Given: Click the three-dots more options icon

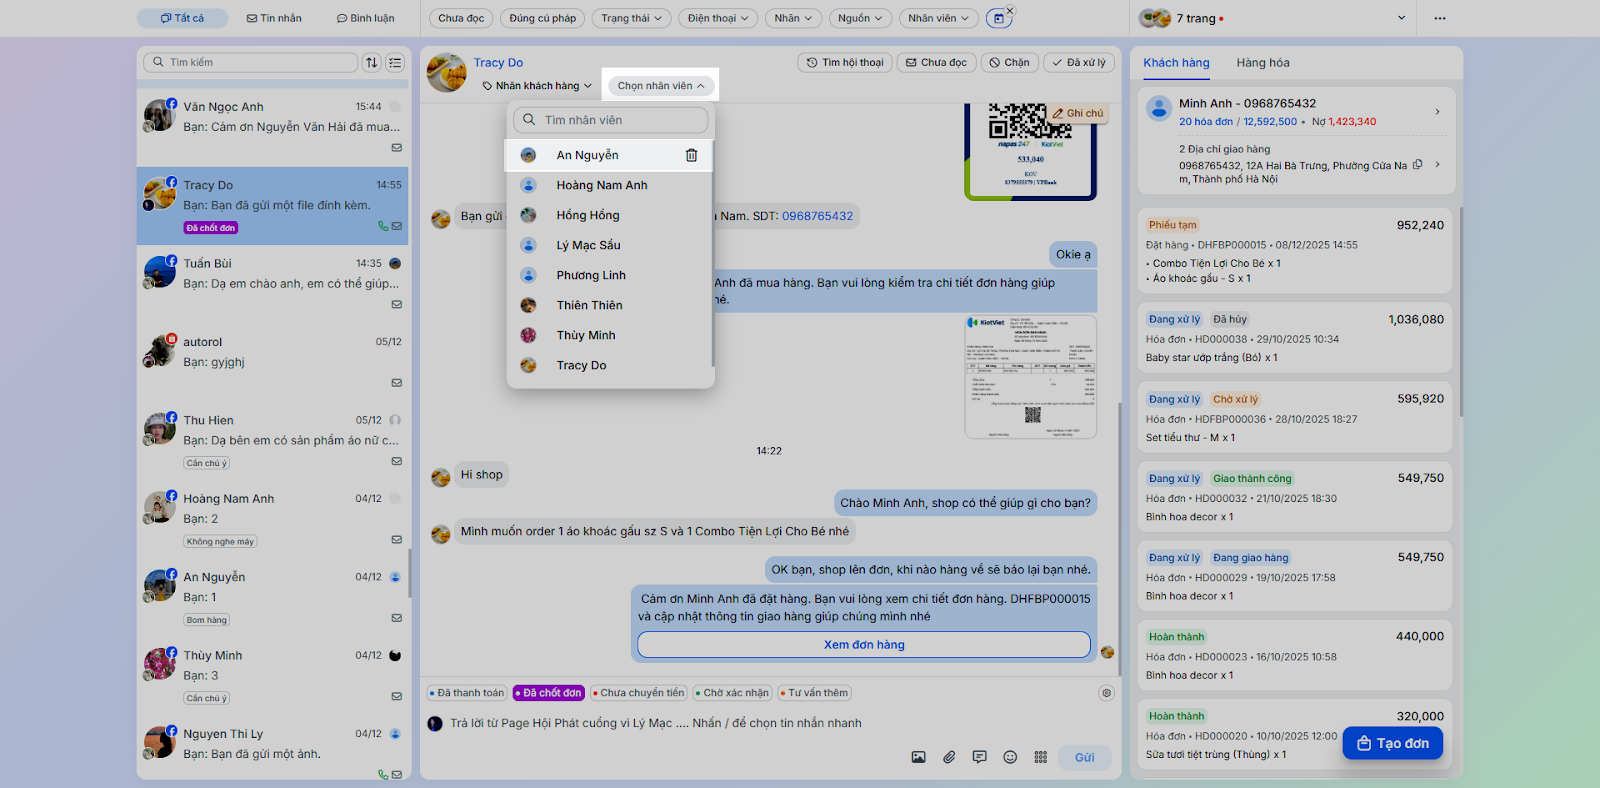Looking at the screenshot, I should (x=1439, y=18).
